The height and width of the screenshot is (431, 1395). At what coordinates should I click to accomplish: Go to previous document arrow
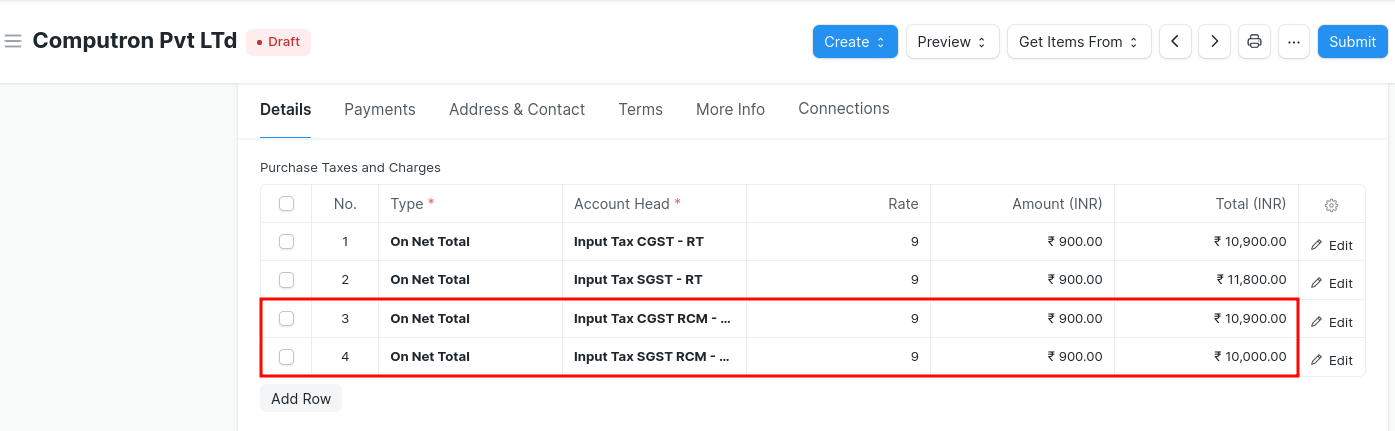[x=1175, y=42]
